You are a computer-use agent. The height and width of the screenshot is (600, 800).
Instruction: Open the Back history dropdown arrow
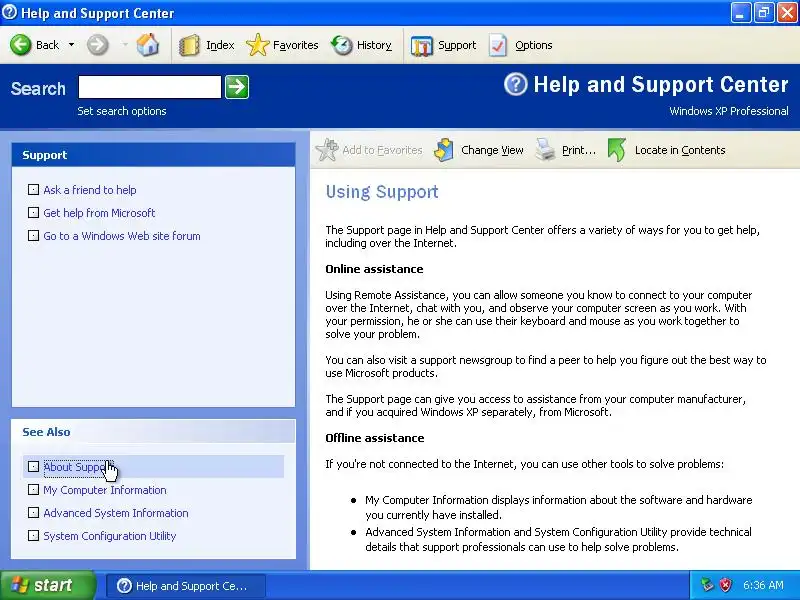(x=71, y=45)
